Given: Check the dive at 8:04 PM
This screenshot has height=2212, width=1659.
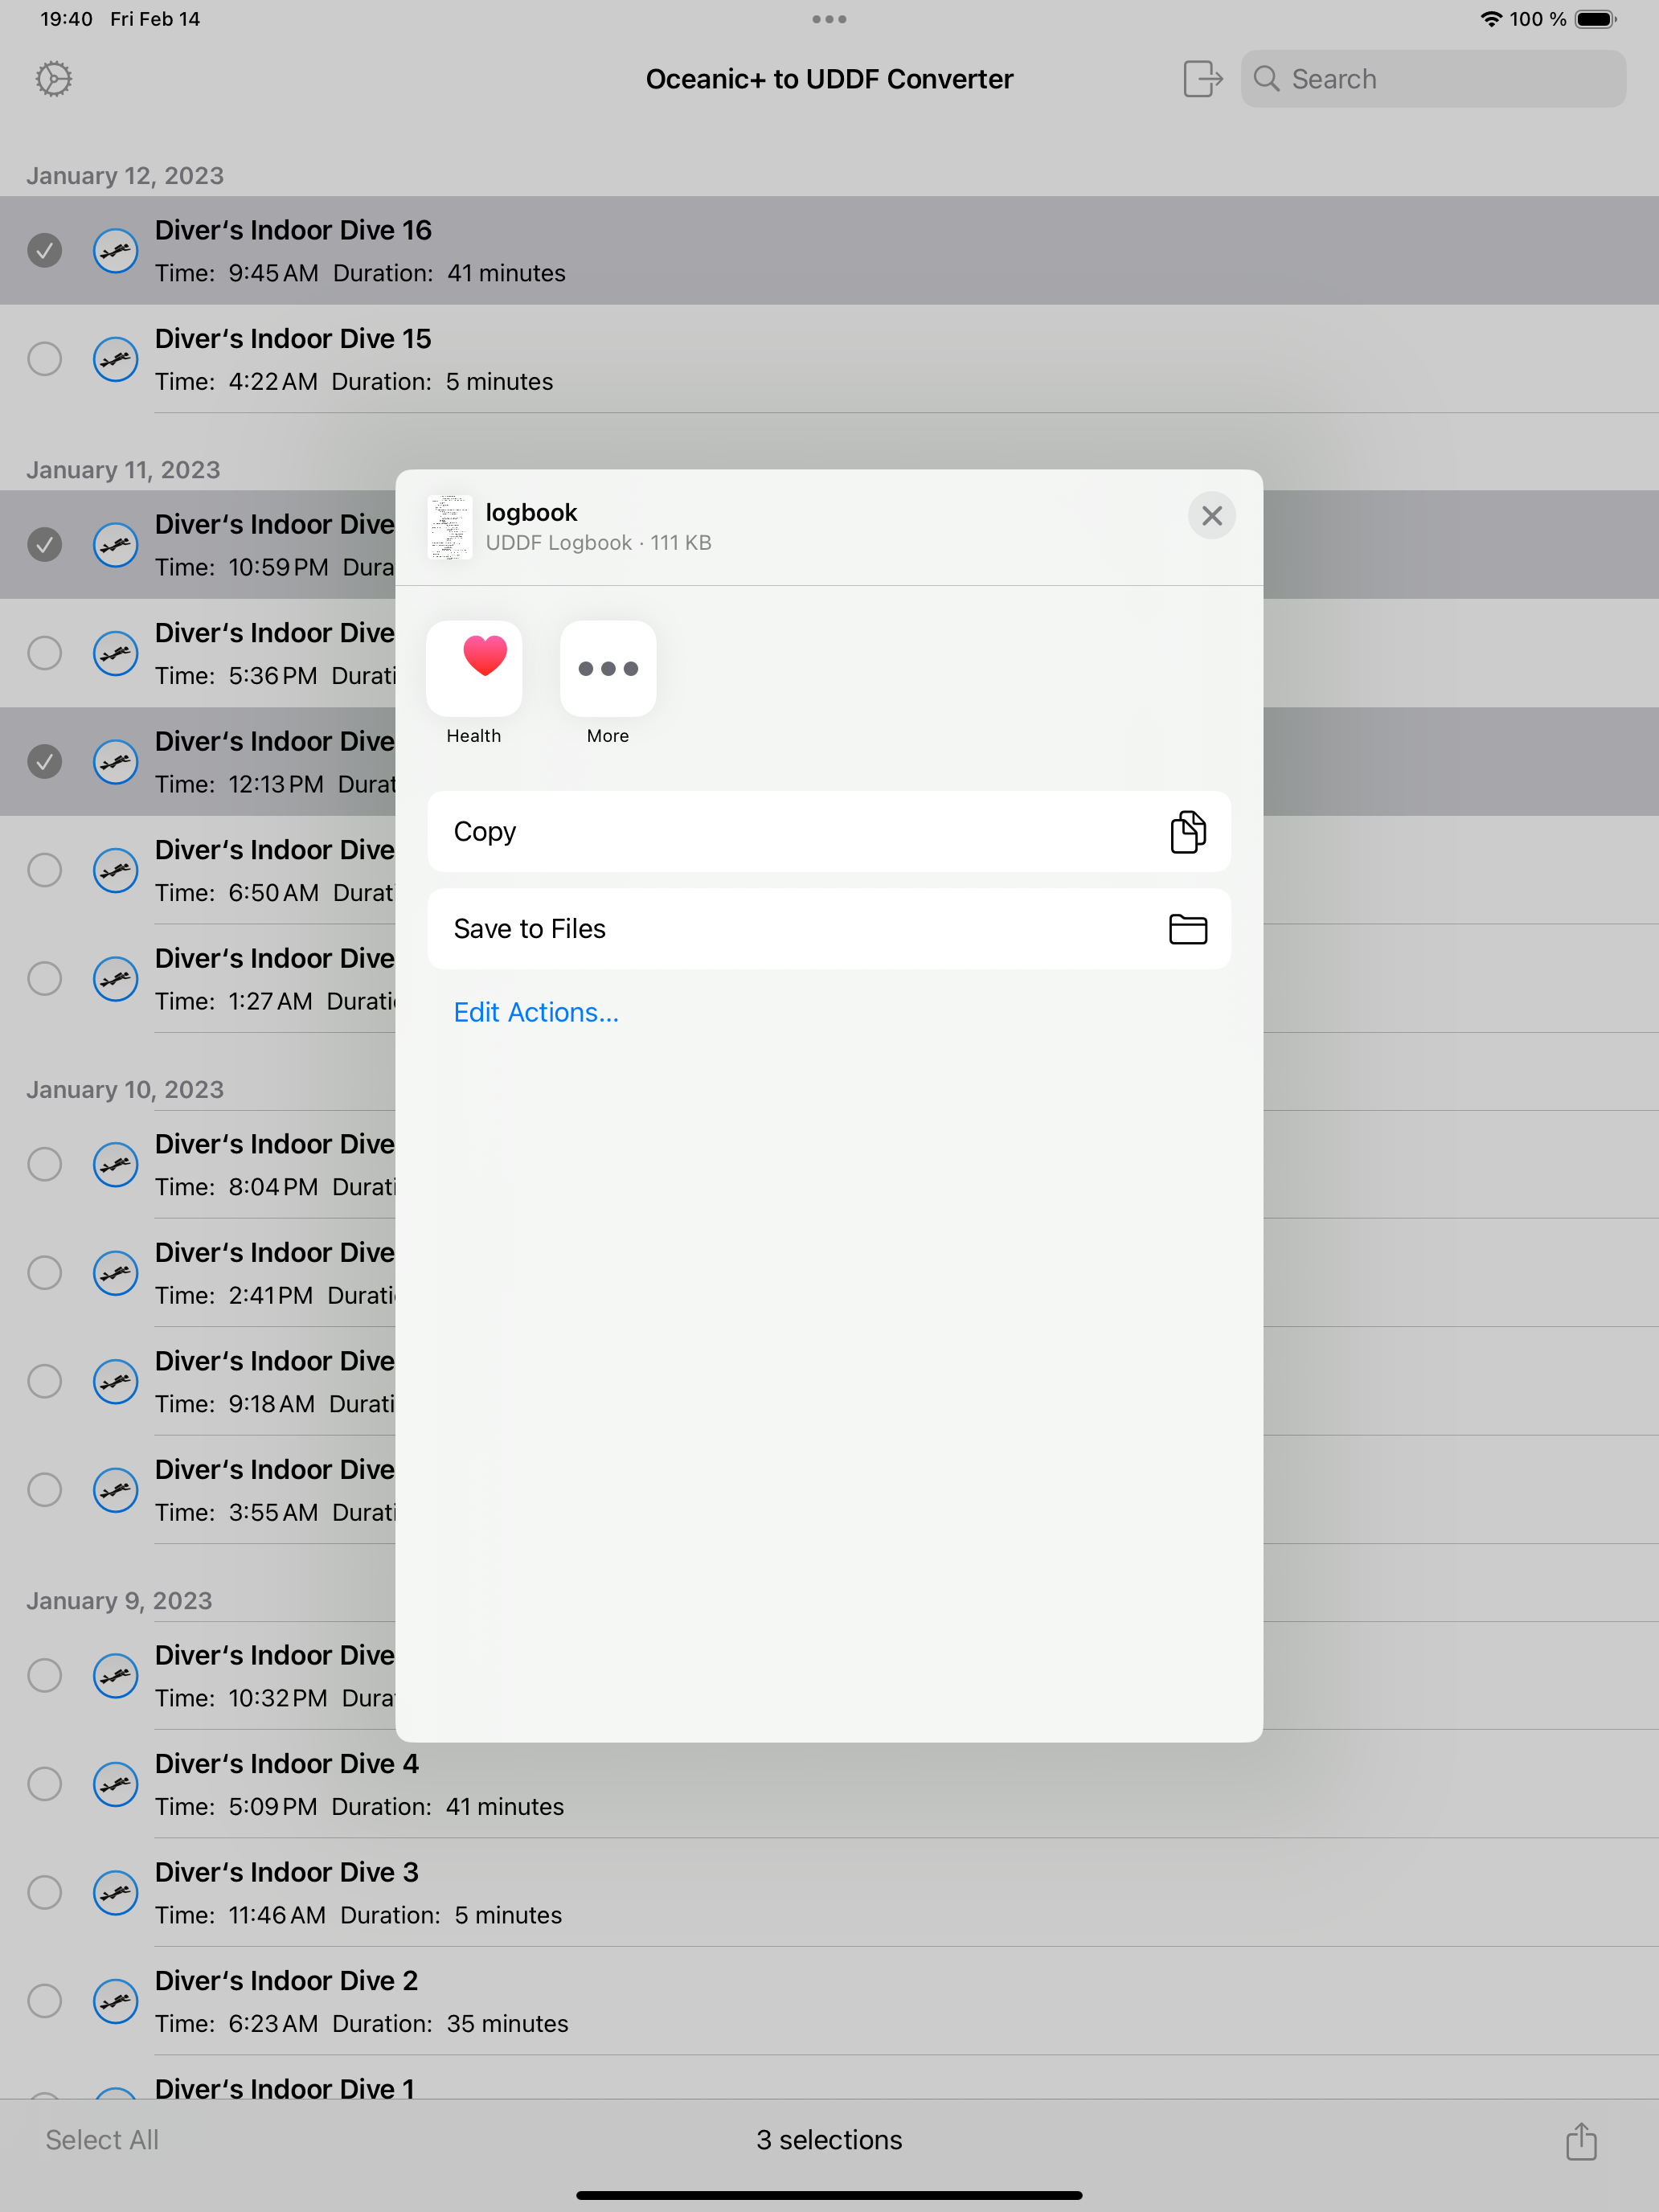Looking at the screenshot, I should coord(45,1164).
